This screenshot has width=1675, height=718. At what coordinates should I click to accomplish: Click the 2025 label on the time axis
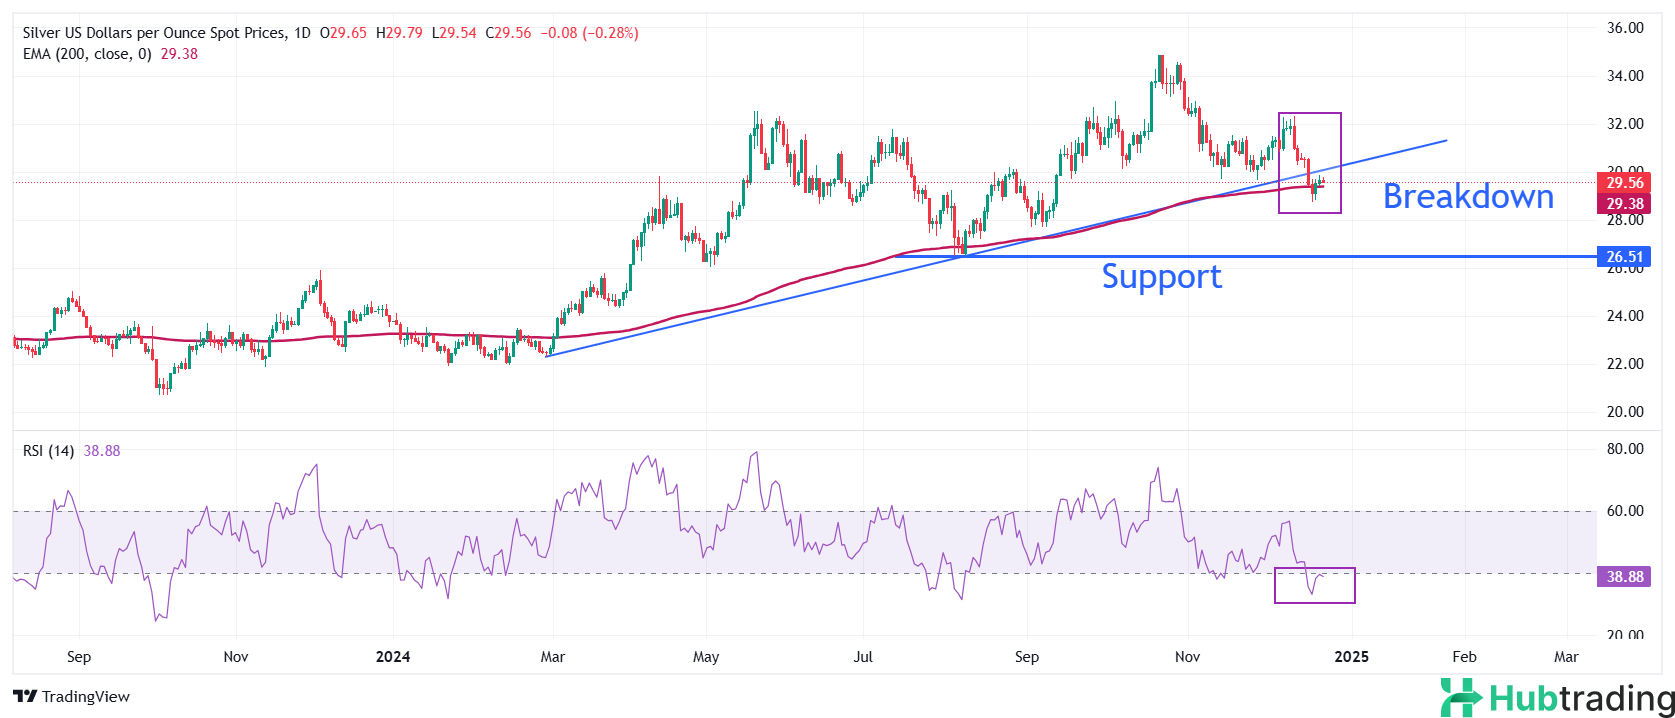[x=1351, y=657]
